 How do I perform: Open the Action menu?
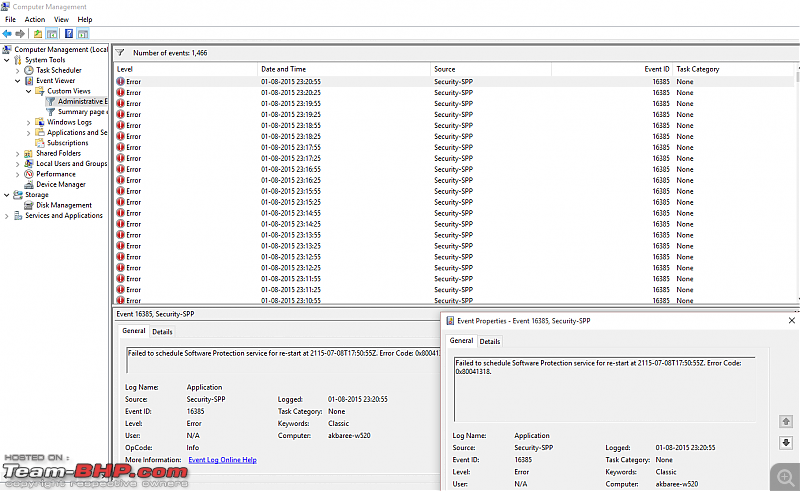[x=35, y=19]
